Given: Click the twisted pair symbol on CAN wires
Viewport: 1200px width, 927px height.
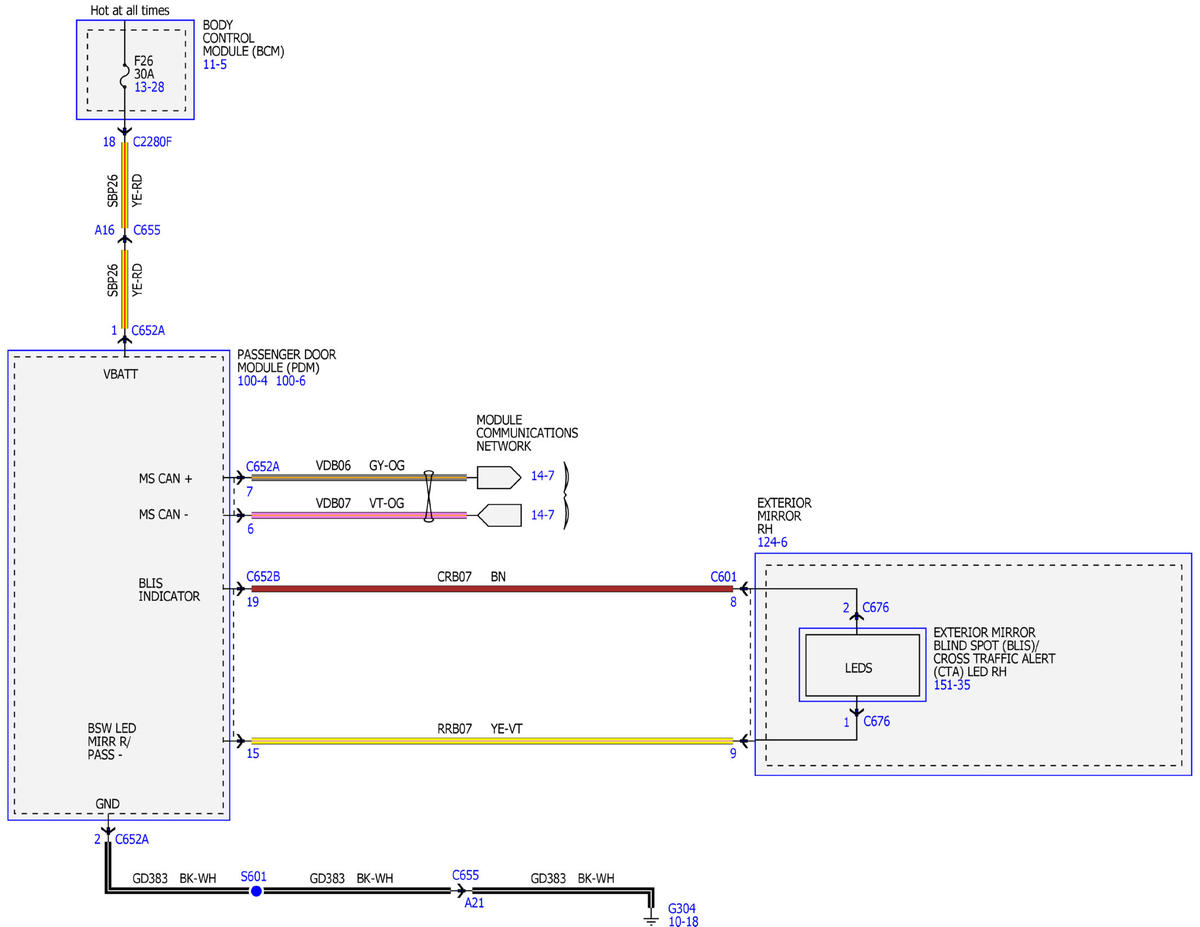Looking at the screenshot, I should (428, 496).
